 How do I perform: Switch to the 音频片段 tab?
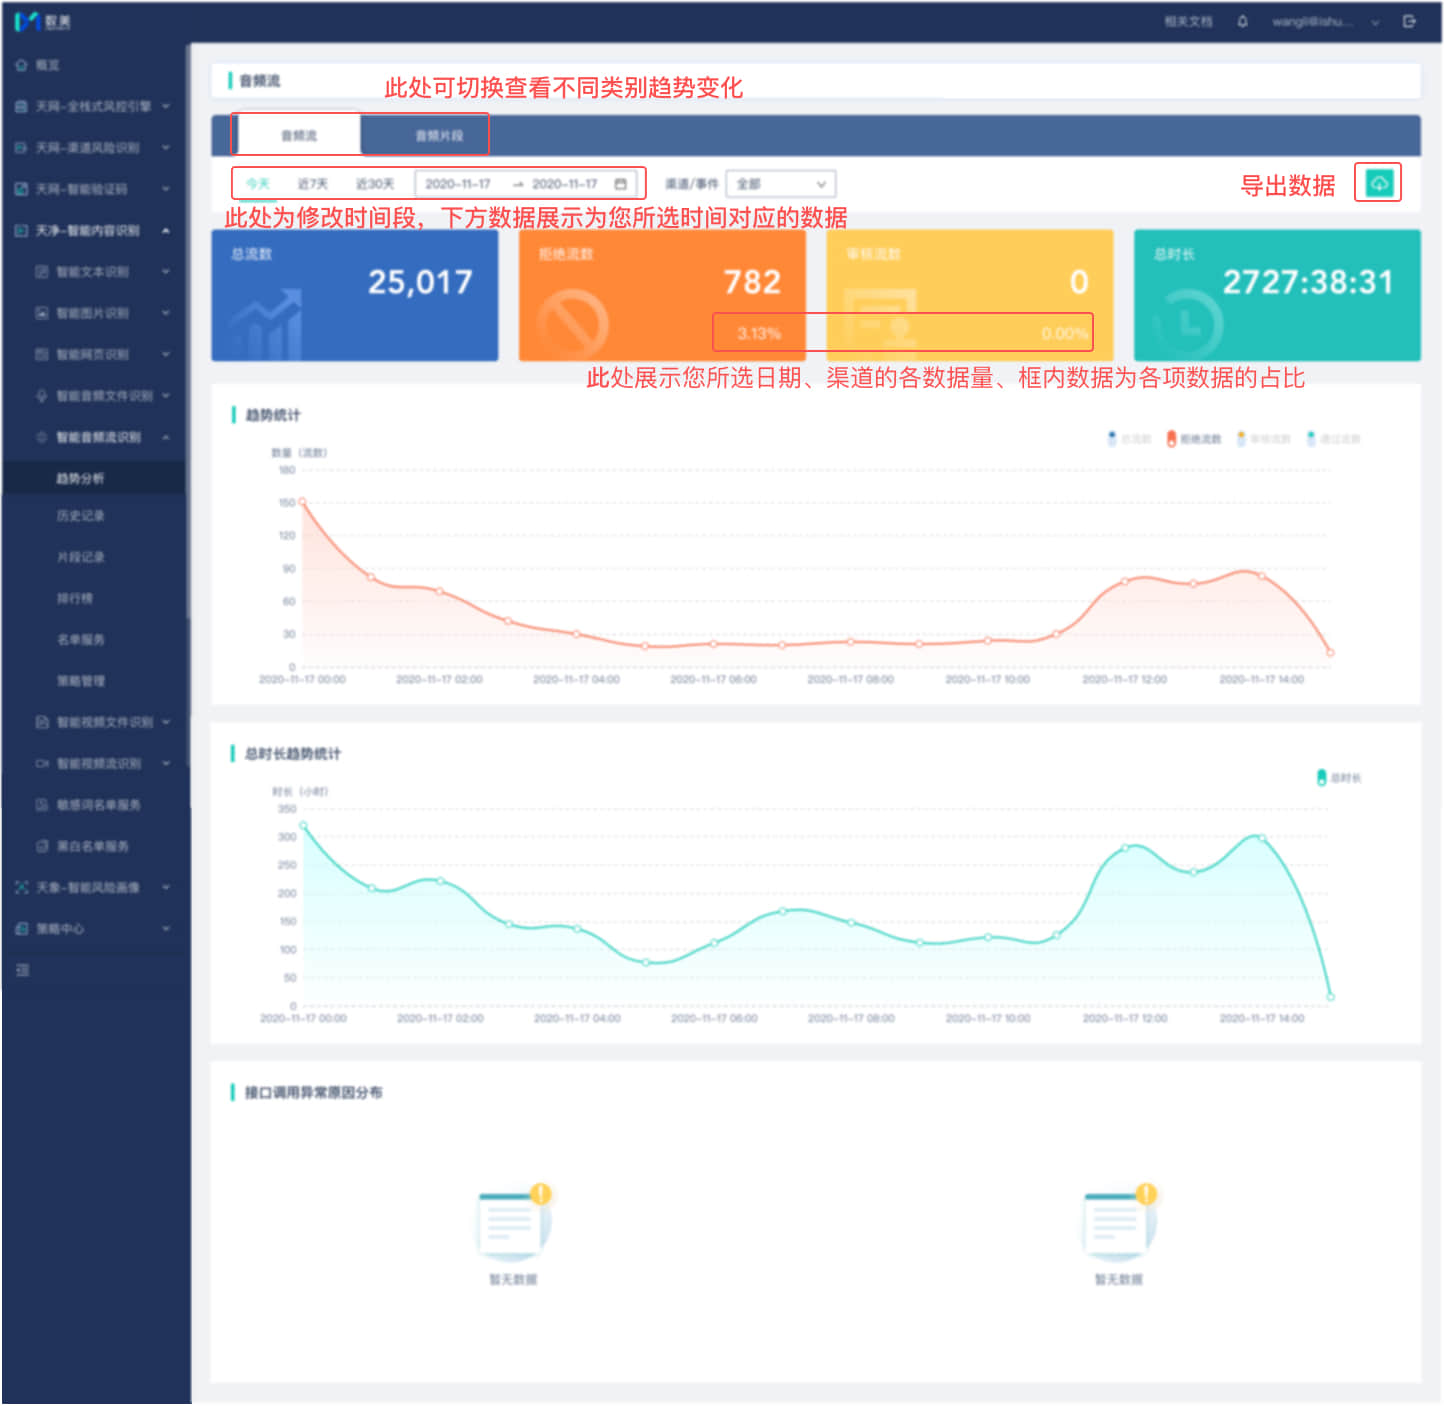click(x=439, y=135)
